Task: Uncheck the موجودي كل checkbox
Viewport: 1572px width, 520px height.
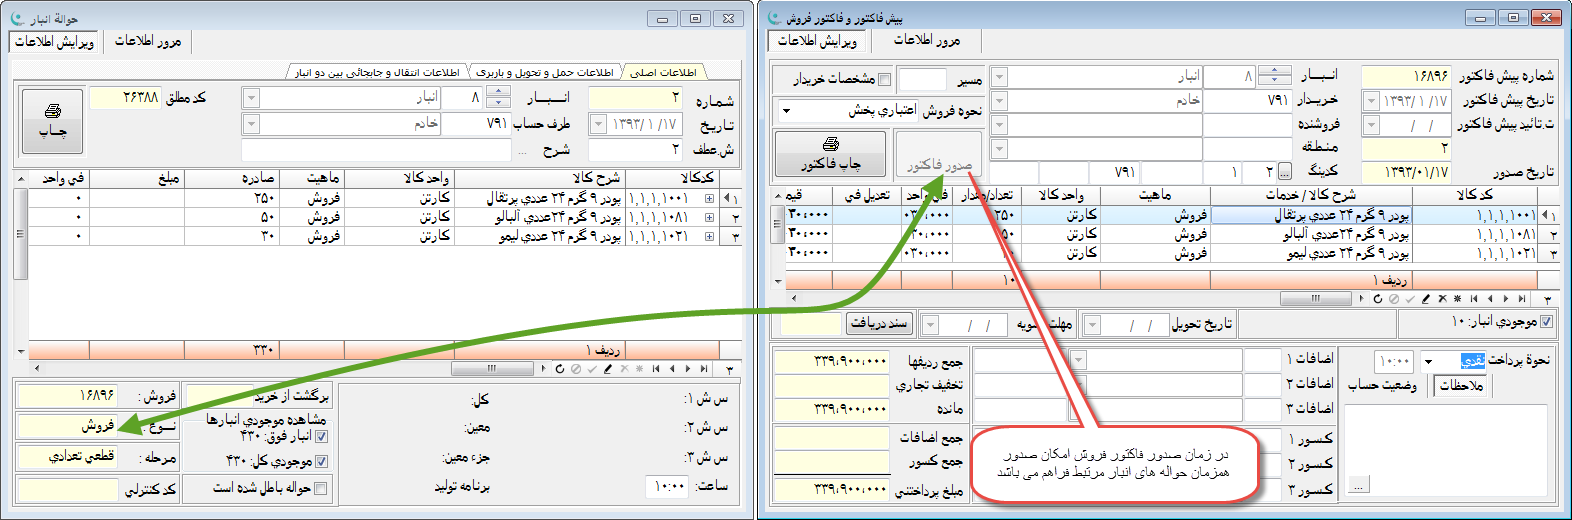Action: click(x=321, y=461)
